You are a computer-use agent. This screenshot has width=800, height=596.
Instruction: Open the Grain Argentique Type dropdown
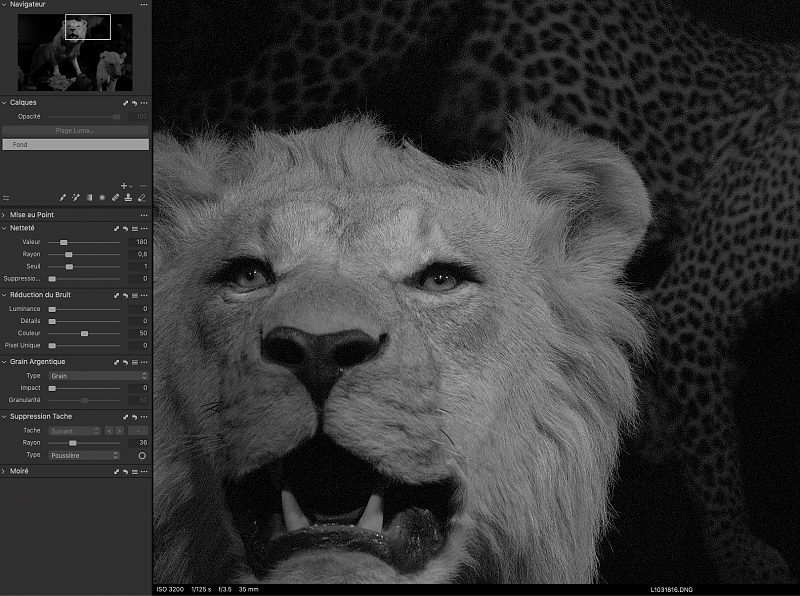point(84,376)
